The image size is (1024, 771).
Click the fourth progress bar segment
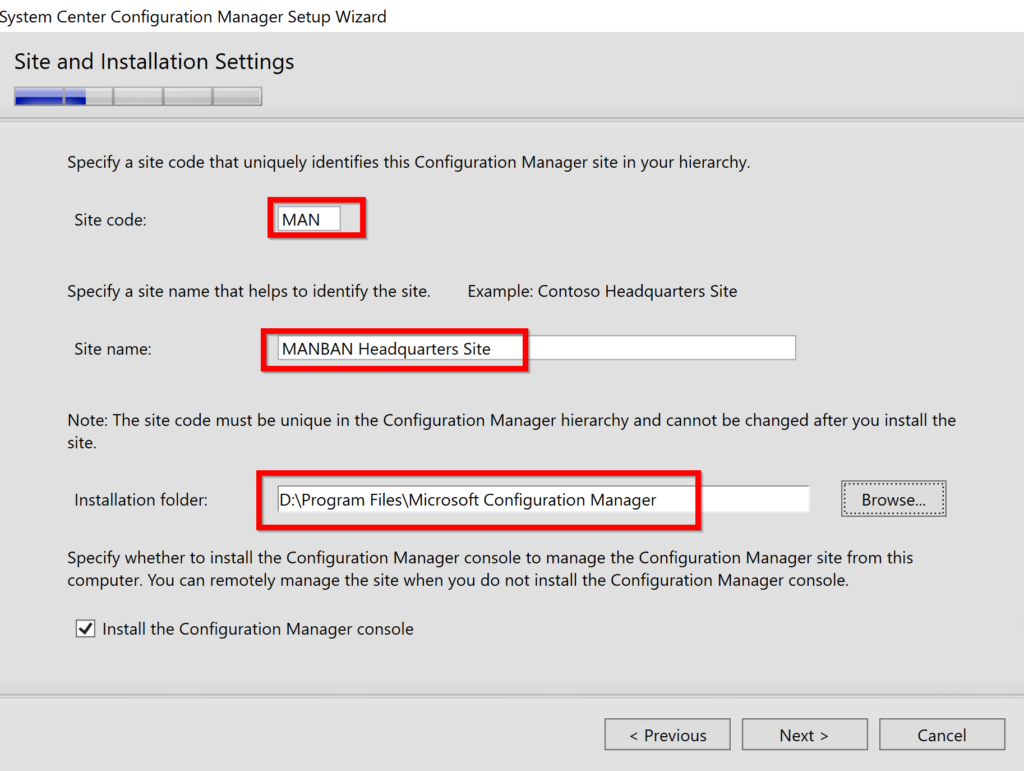[187, 96]
